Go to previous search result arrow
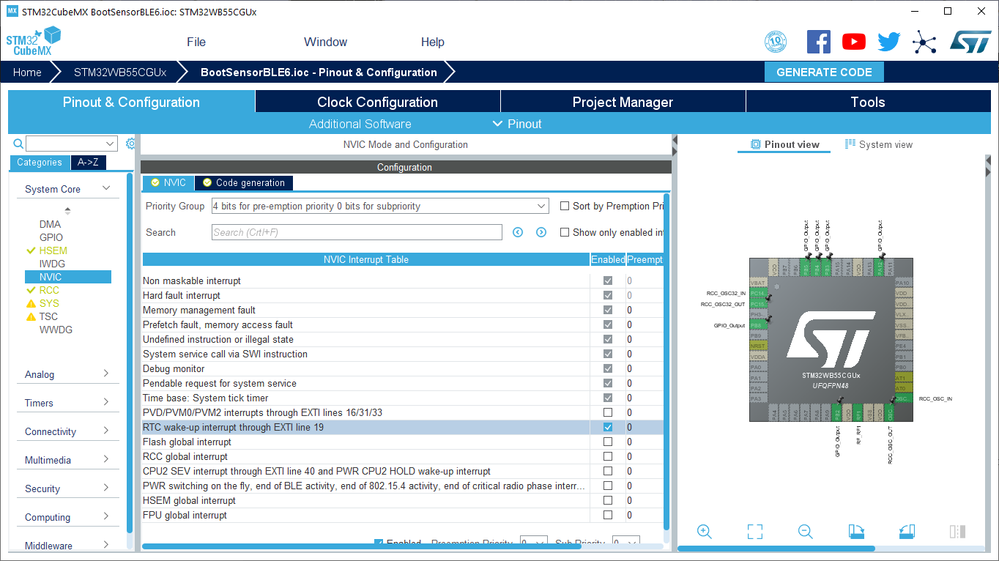Screen dimensions: 999x561 coord(518,232)
